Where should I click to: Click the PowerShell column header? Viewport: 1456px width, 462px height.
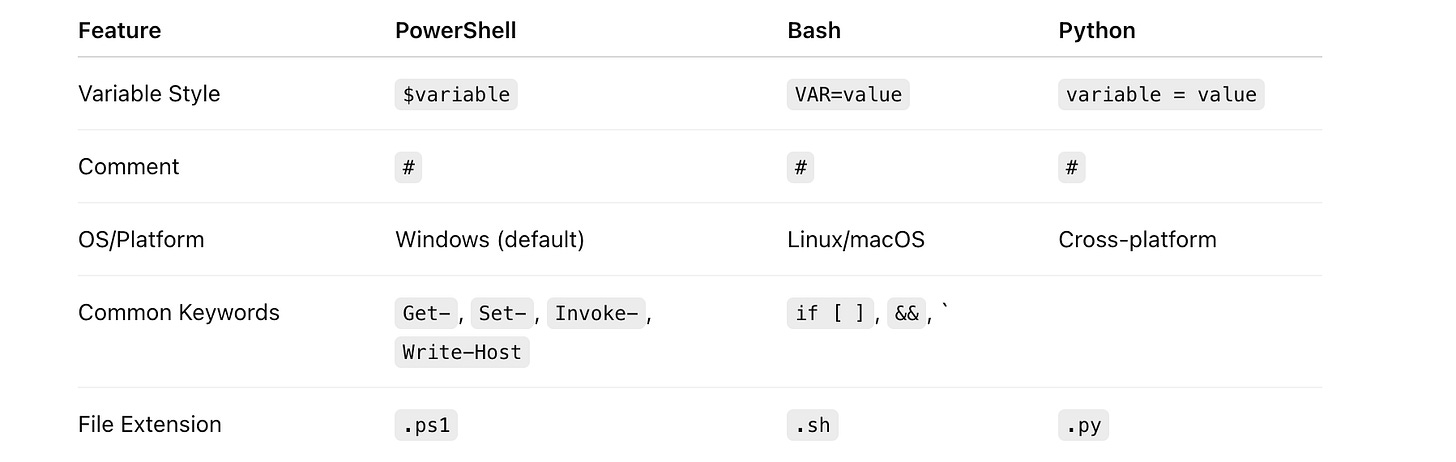456,30
